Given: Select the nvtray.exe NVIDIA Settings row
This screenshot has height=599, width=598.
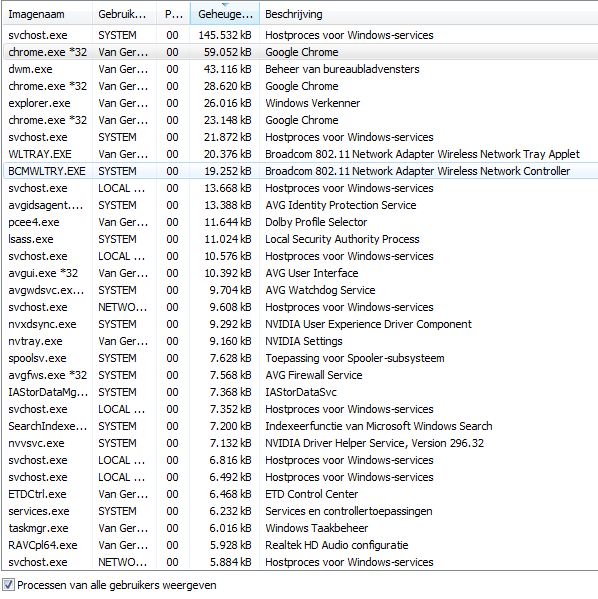Looking at the screenshot, I should 300,341.
